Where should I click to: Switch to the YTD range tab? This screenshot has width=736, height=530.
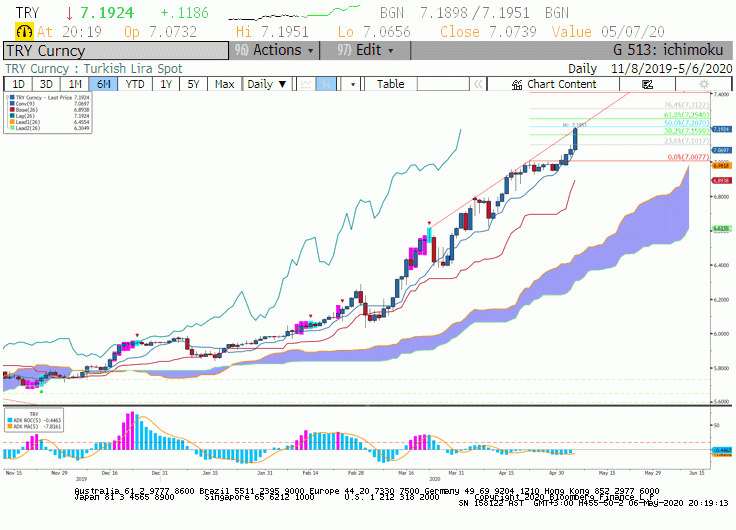[x=135, y=84]
